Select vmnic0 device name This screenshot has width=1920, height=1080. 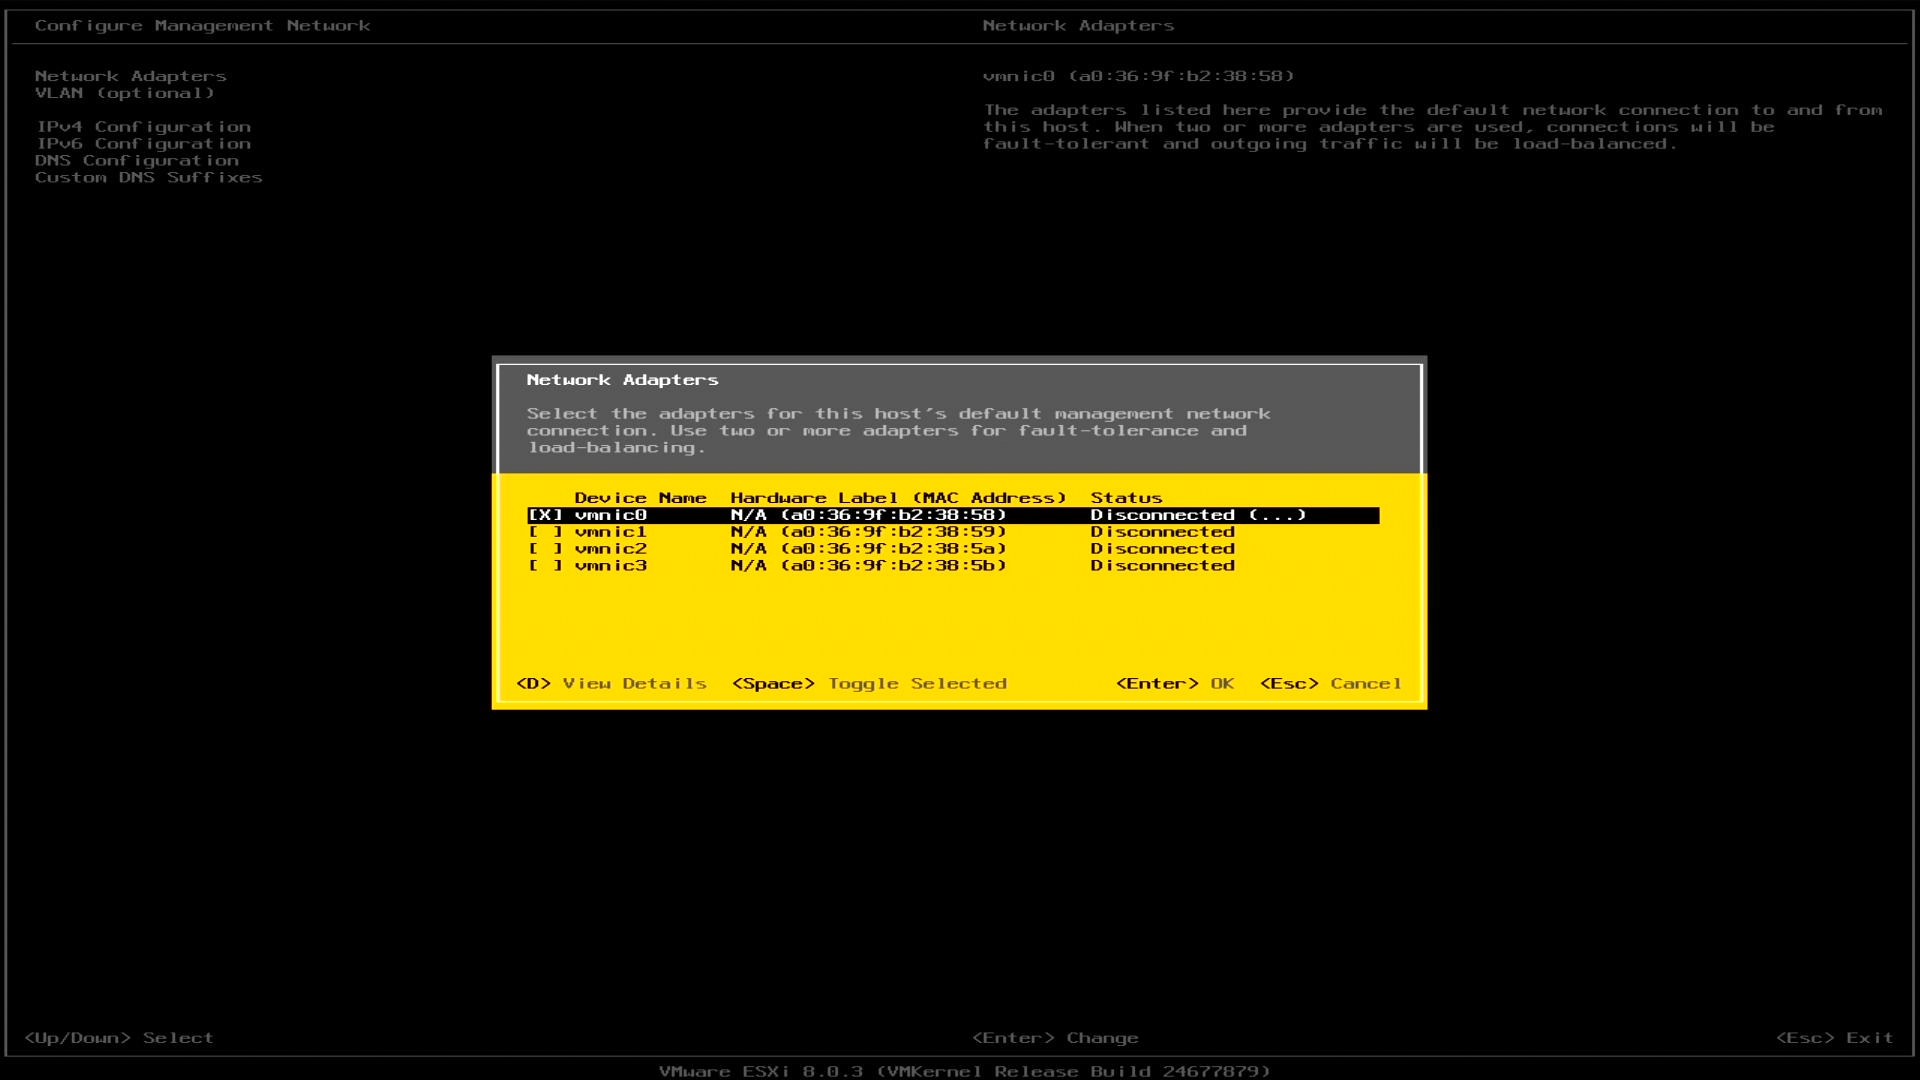[611, 515]
